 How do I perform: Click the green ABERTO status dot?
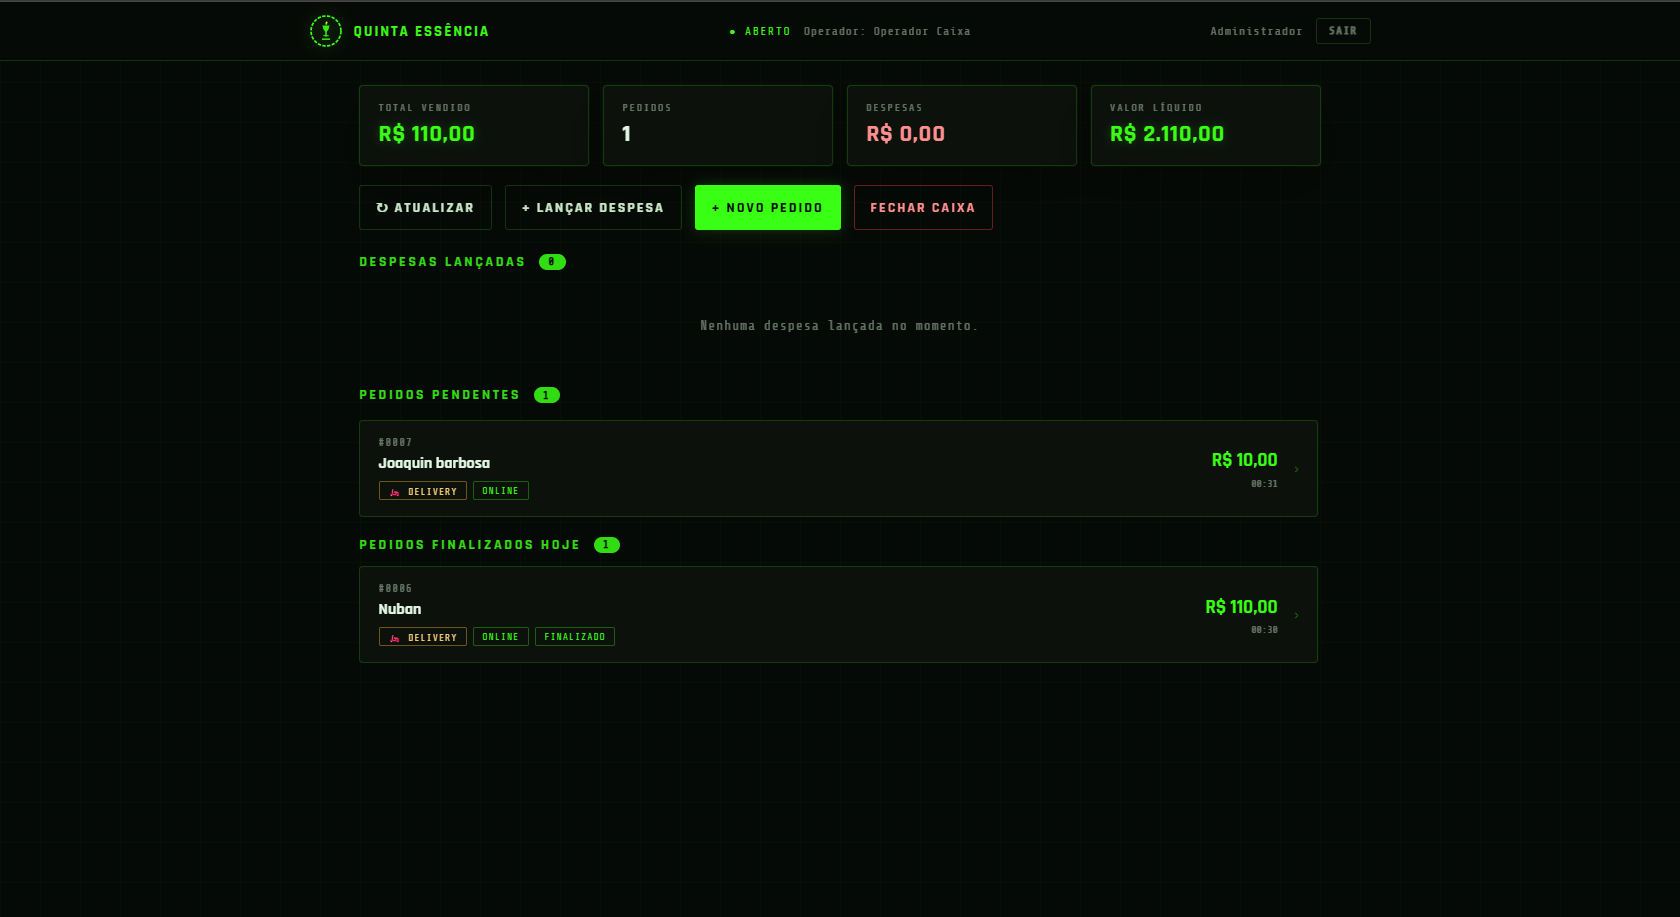coord(732,32)
